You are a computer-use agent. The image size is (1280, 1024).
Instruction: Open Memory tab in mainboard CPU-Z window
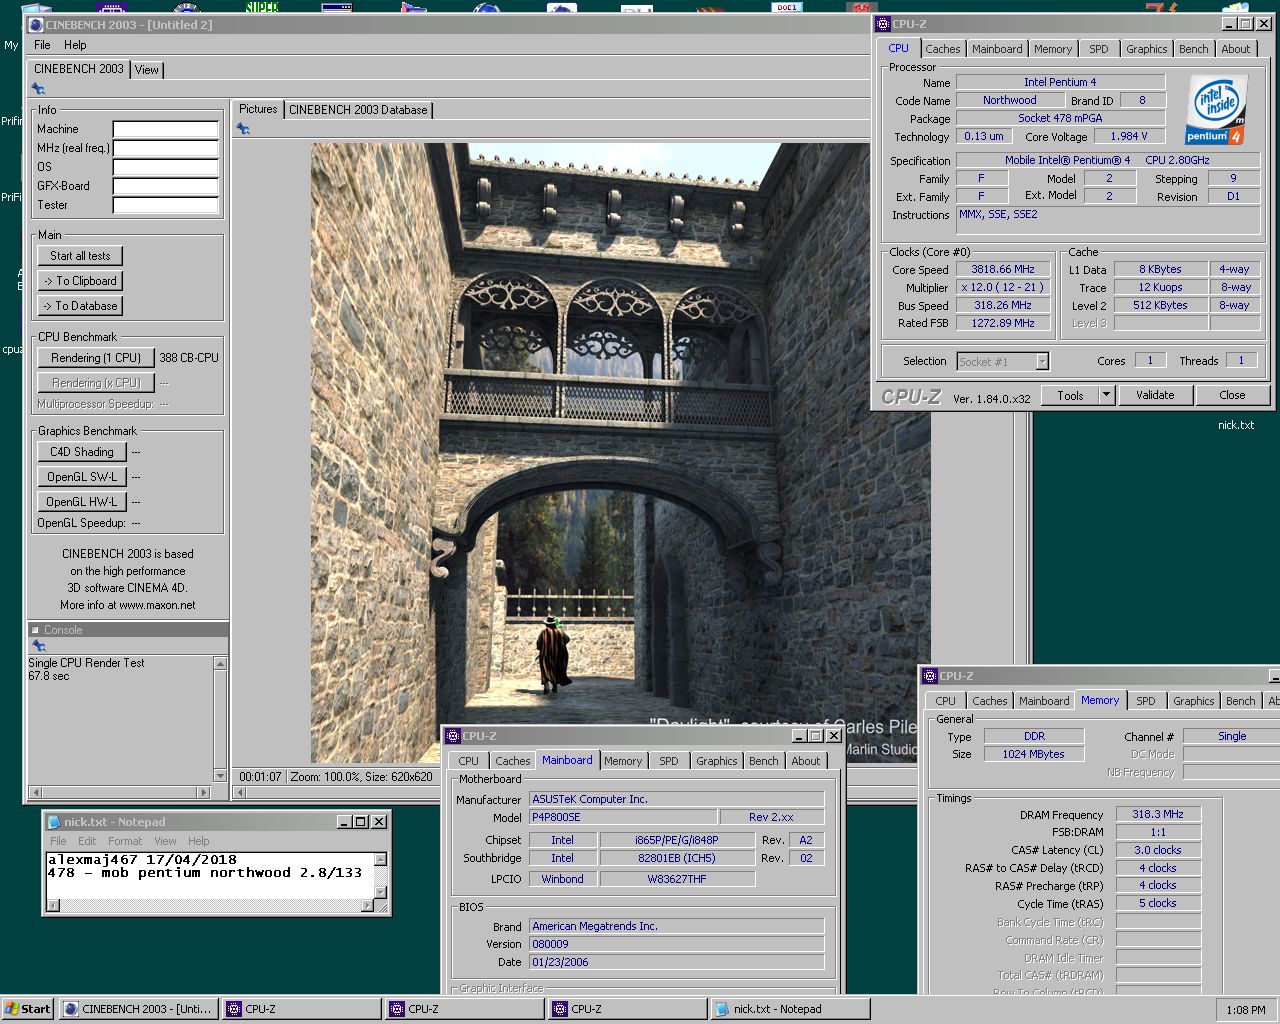623,761
